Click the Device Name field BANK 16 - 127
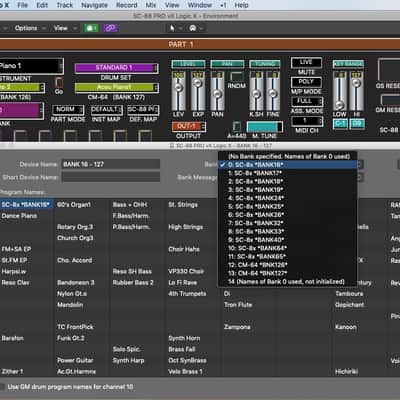This screenshot has width=400, height=400. pyautogui.click(x=111, y=164)
